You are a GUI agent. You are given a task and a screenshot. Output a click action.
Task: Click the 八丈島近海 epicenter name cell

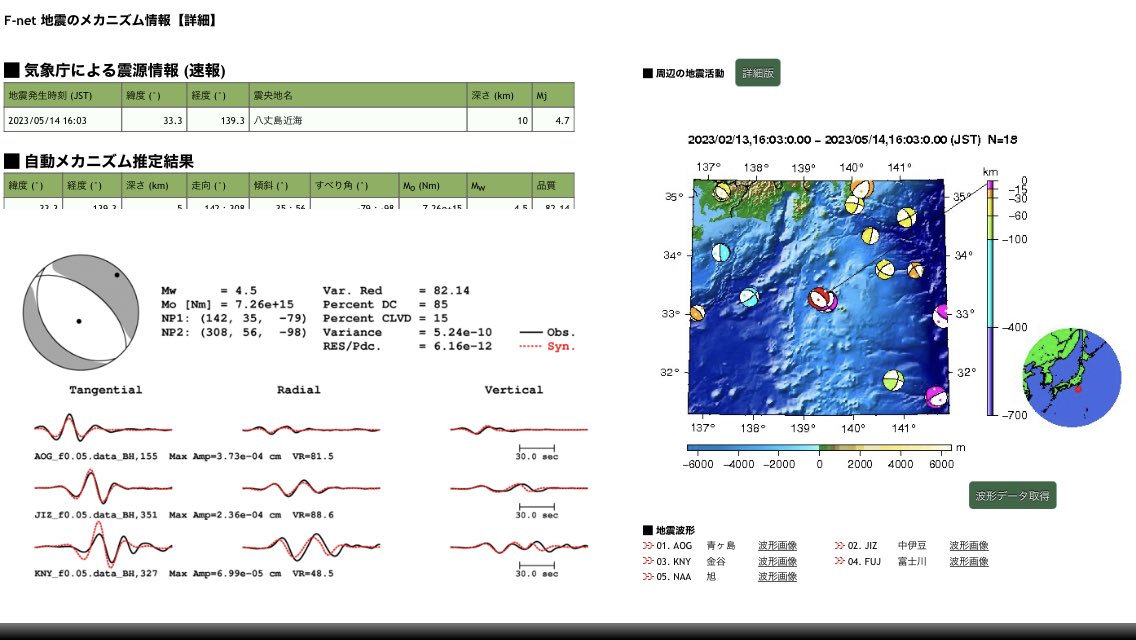358,120
